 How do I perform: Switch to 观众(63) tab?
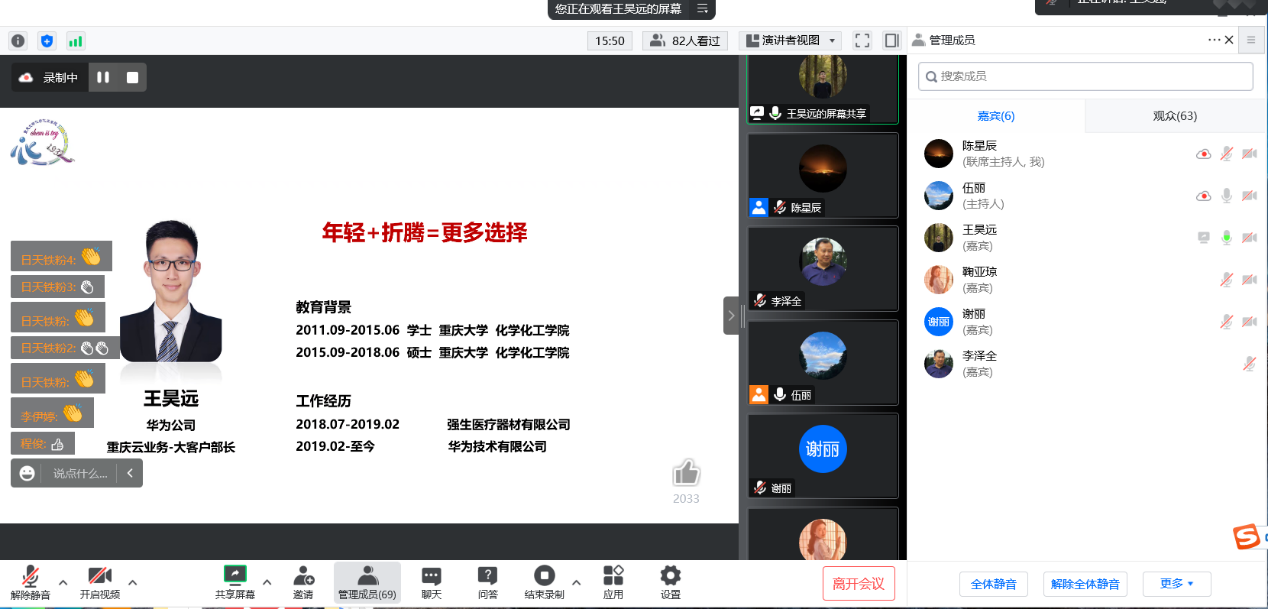coord(1174,116)
